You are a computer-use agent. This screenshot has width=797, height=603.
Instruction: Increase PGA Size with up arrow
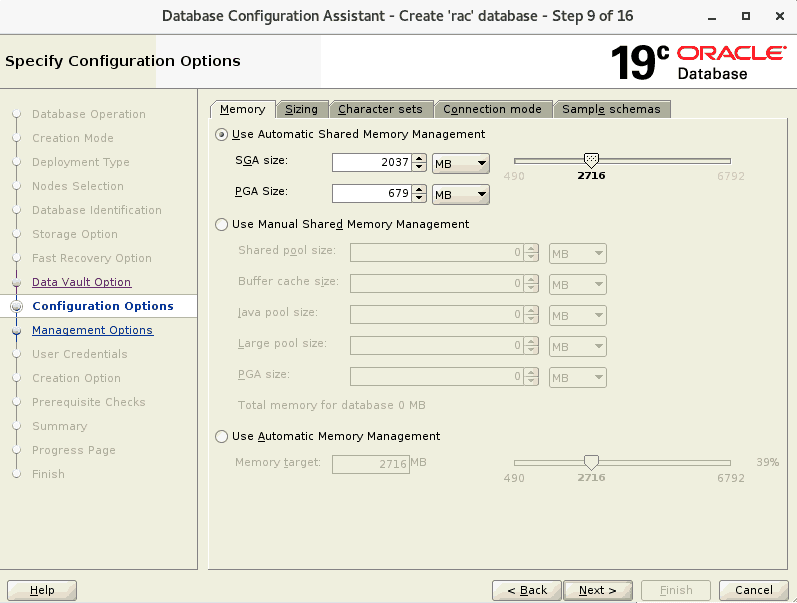[x=419, y=189]
